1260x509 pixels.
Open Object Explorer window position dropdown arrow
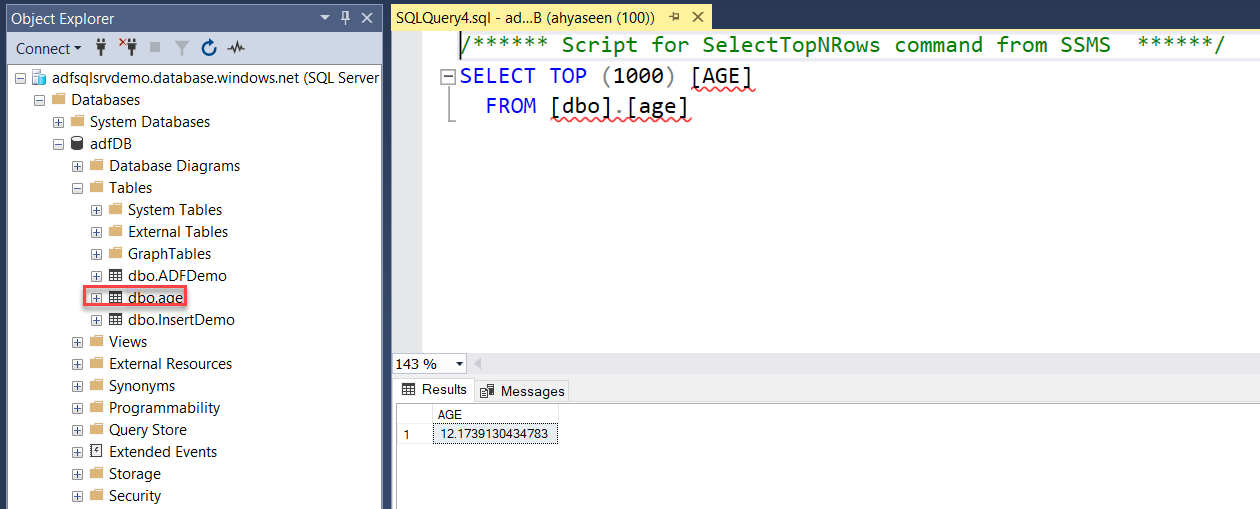point(325,18)
